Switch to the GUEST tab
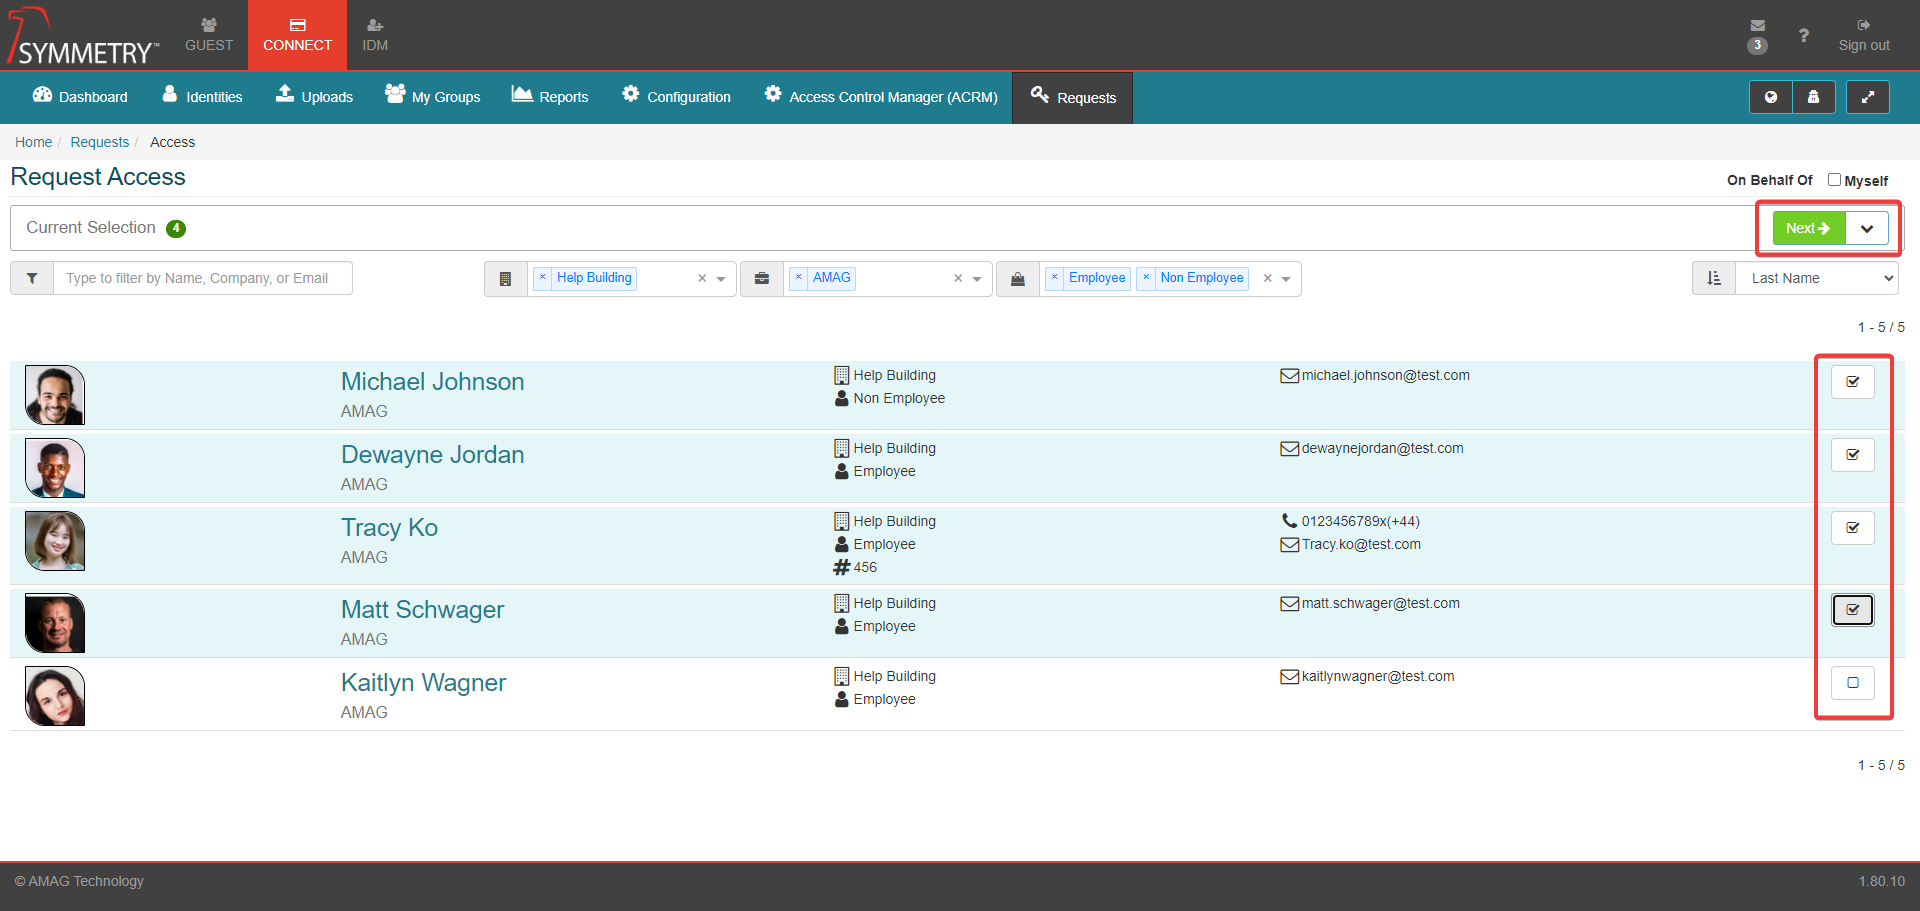Image resolution: width=1920 pixels, height=911 pixels. [x=208, y=35]
